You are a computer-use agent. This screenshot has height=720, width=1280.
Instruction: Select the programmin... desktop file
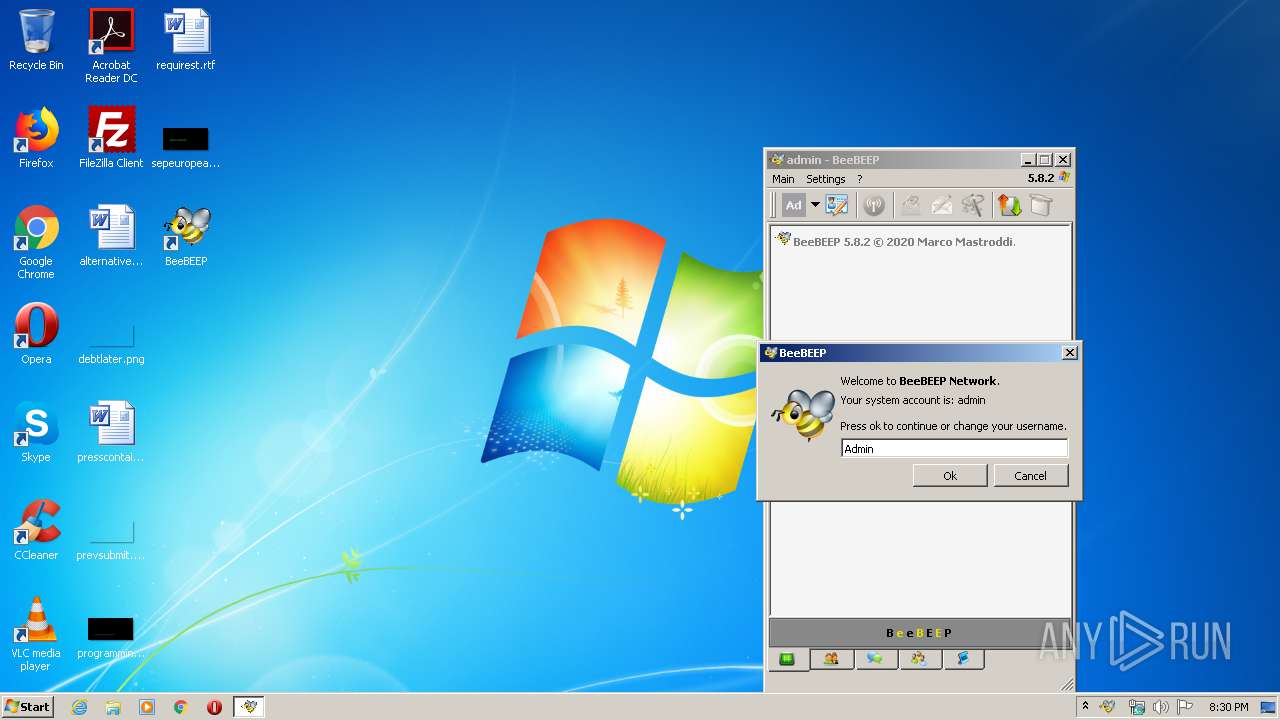[x=111, y=638]
